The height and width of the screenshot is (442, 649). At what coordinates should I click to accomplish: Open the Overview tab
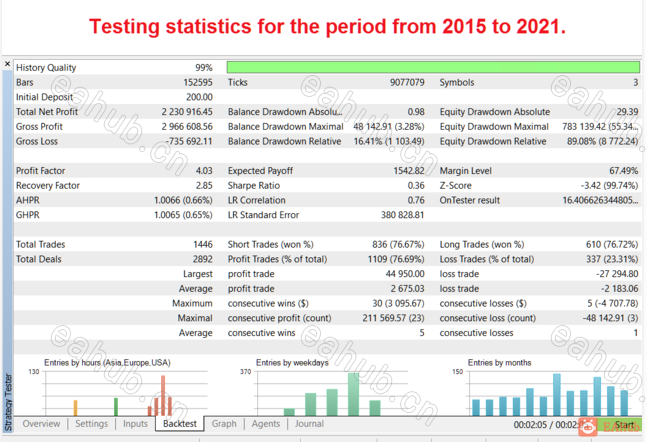[41, 424]
